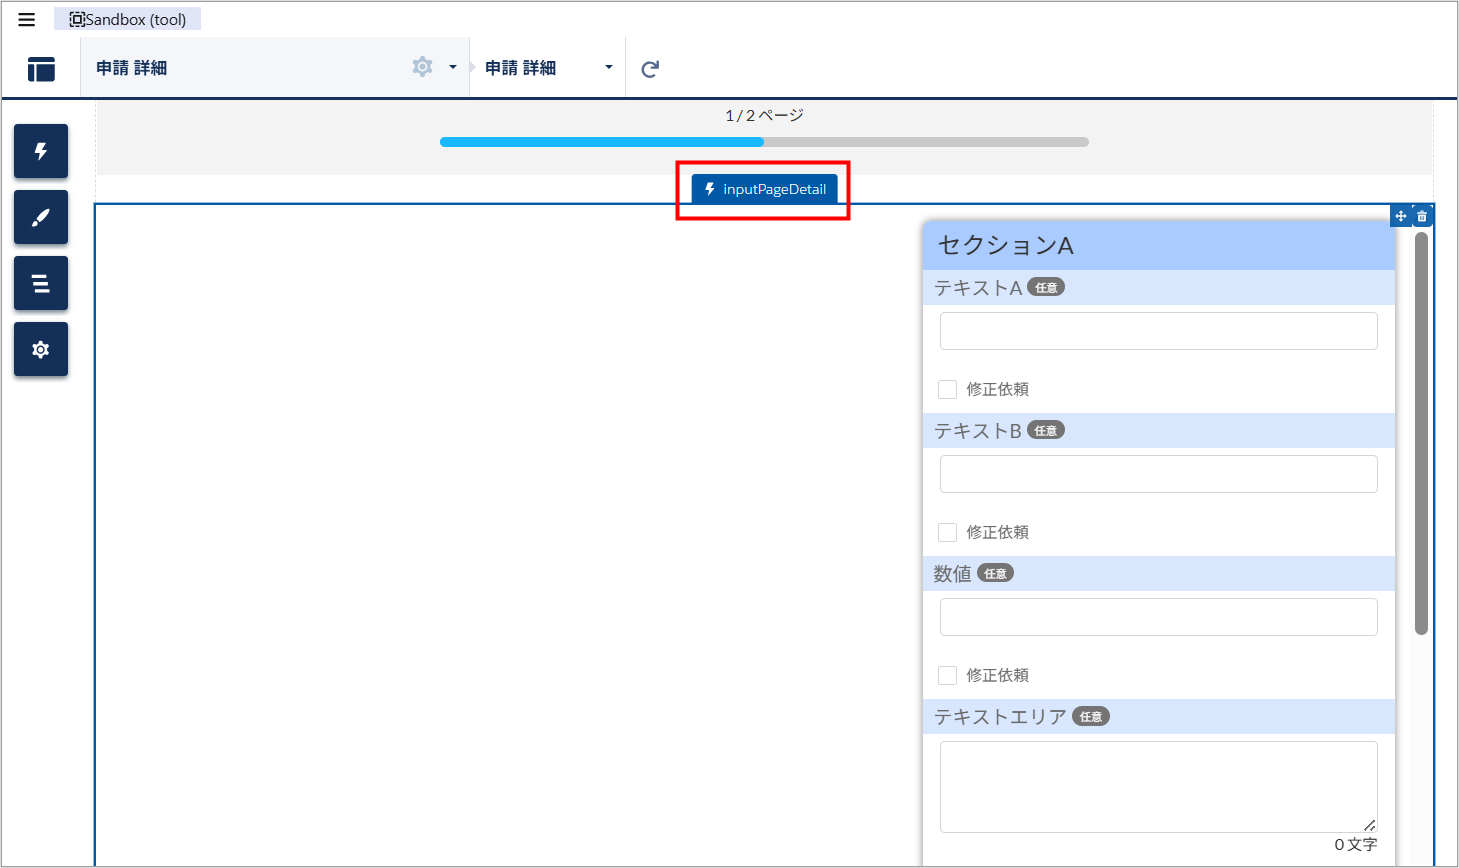Select the paintbrush style tool

pos(41,217)
